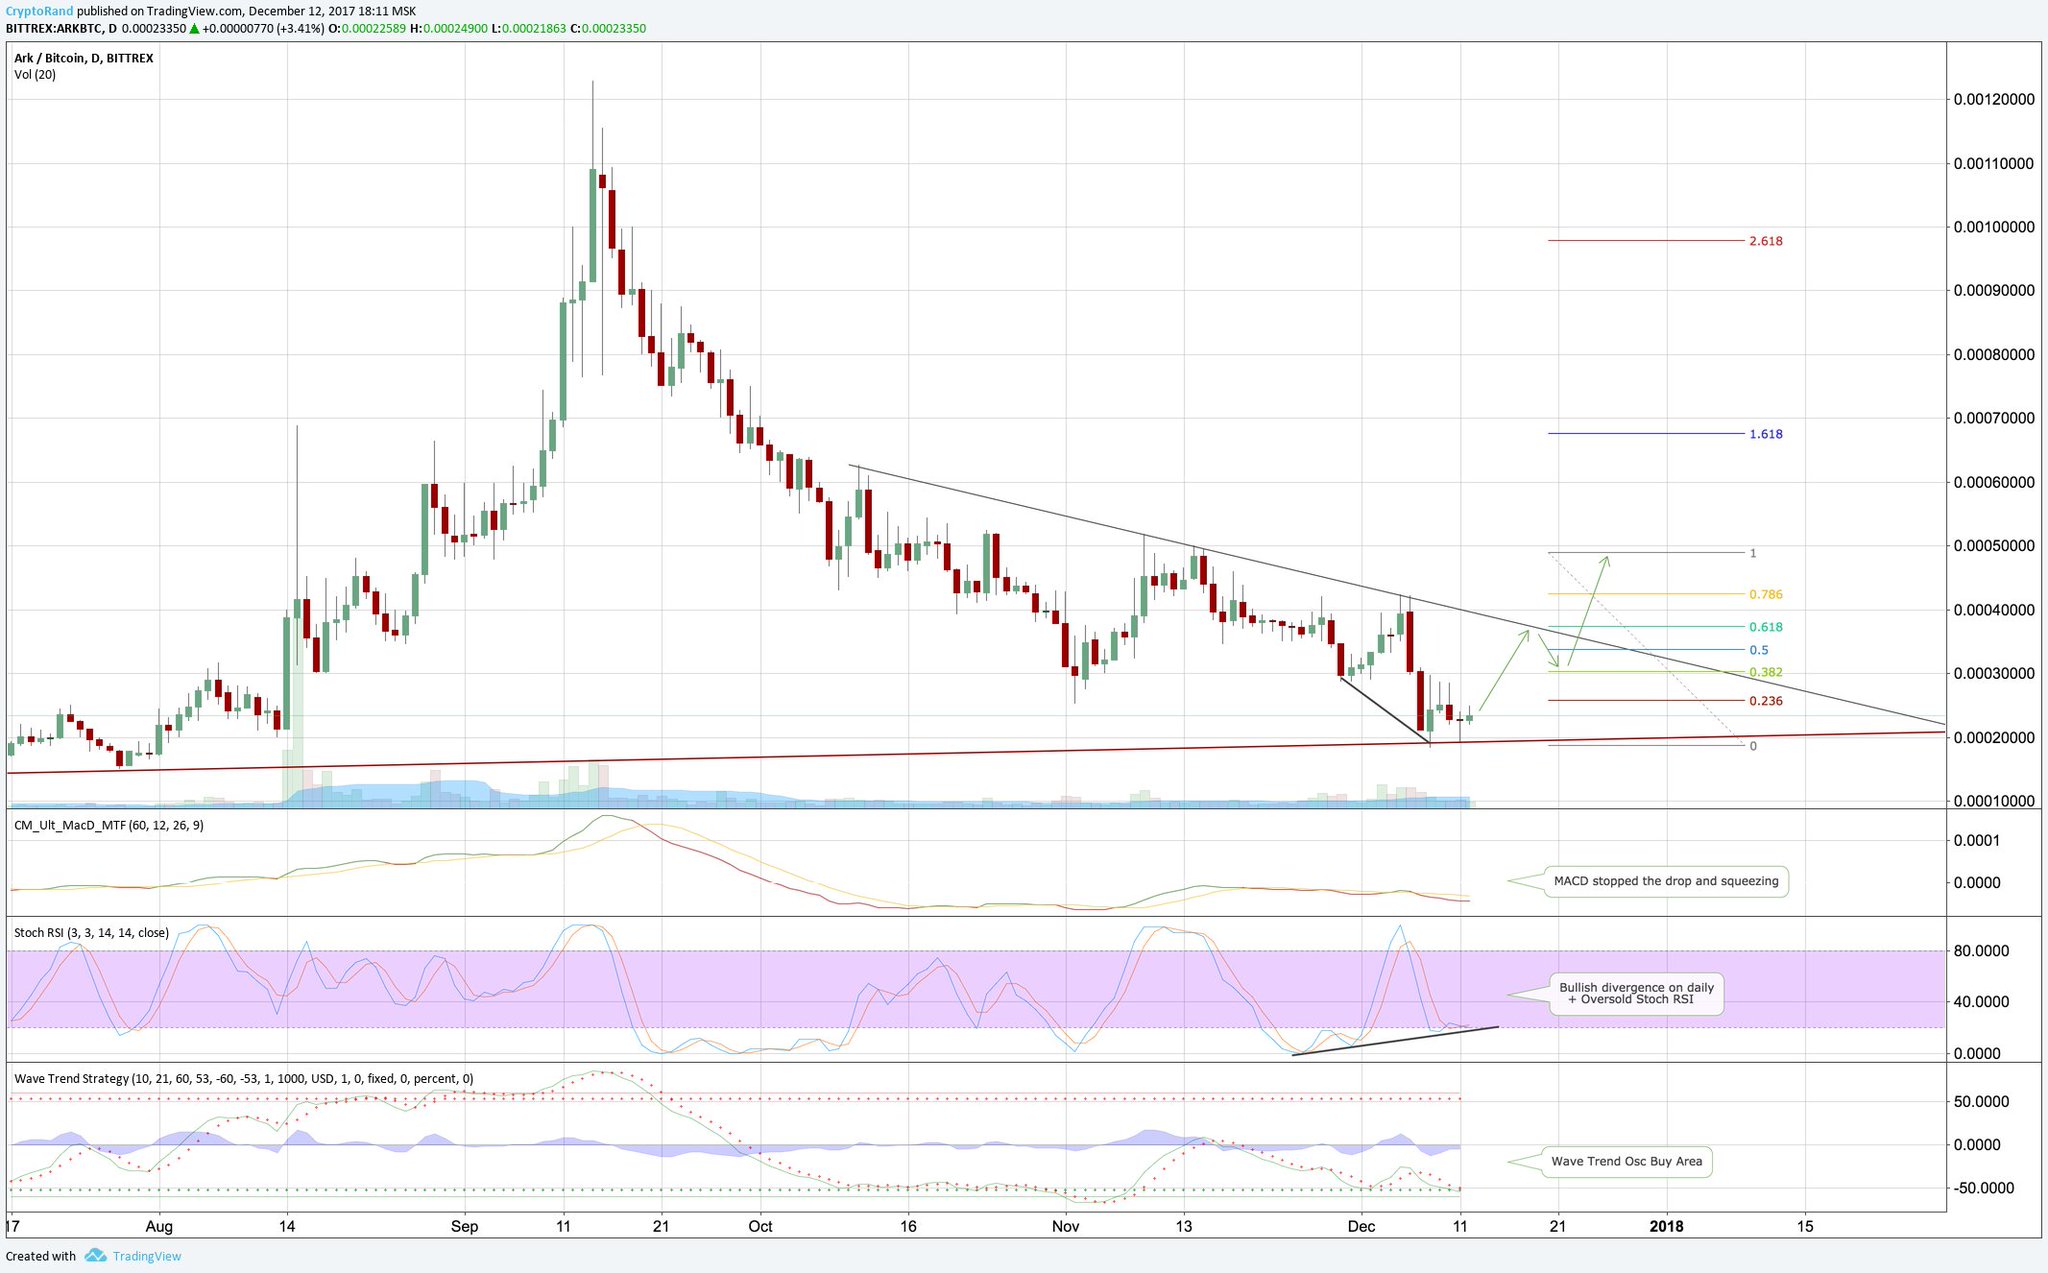Click the 0.00100000 price axis label
The image size is (2048, 1273).
[x=1993, y=227]
